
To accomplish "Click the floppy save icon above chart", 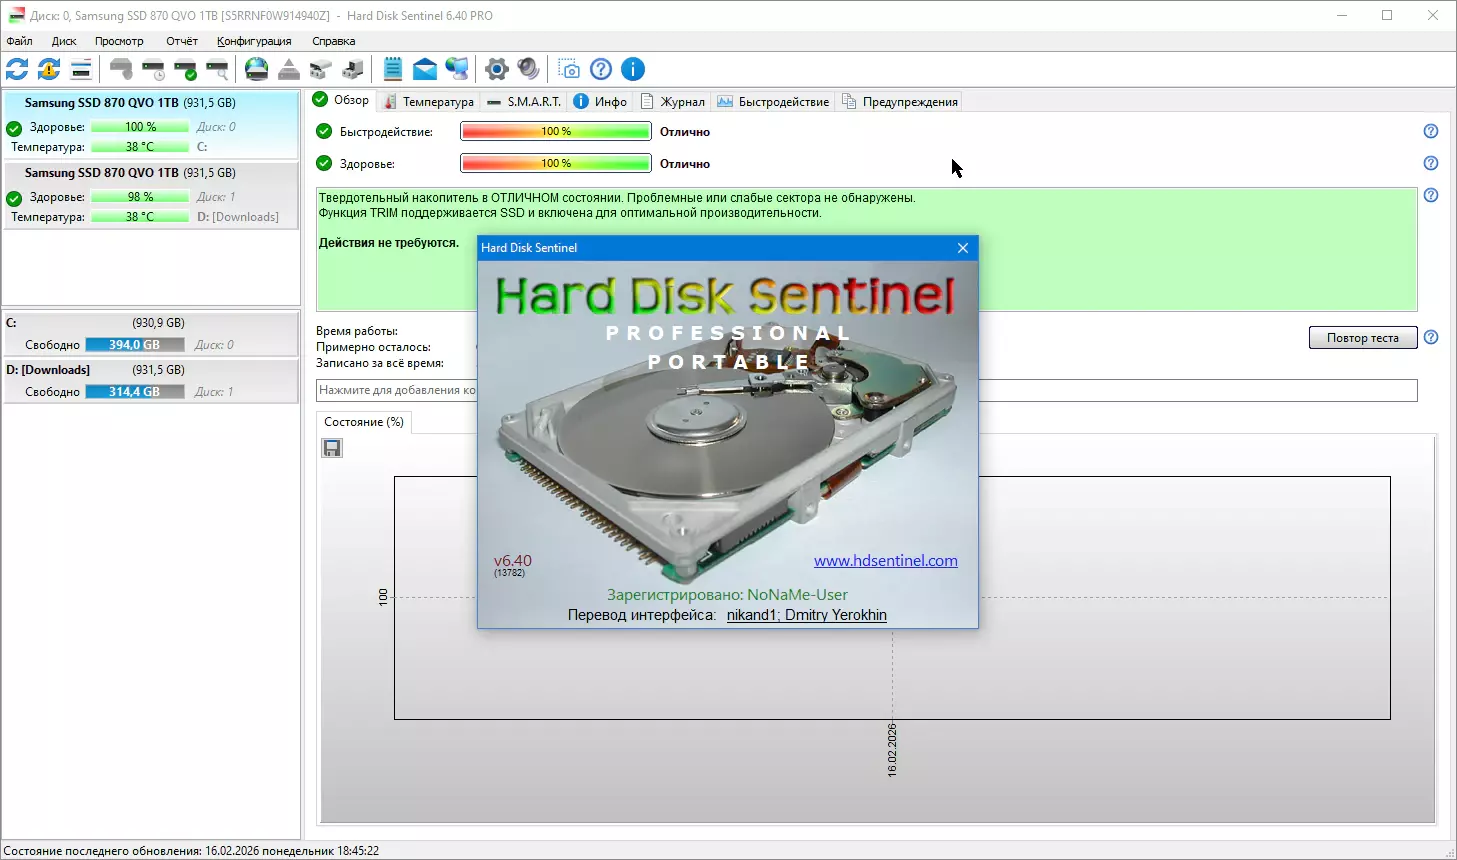I will (x=332, y=448).
